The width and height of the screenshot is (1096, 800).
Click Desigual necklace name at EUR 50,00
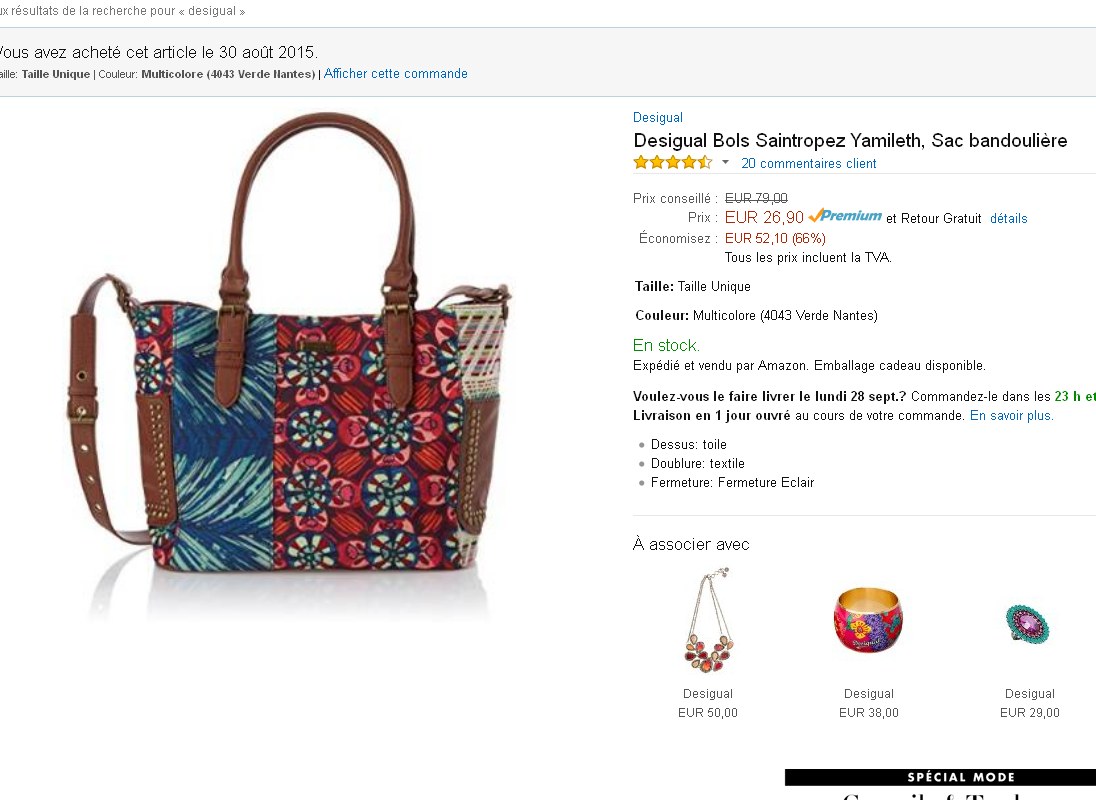coord(708,694)
